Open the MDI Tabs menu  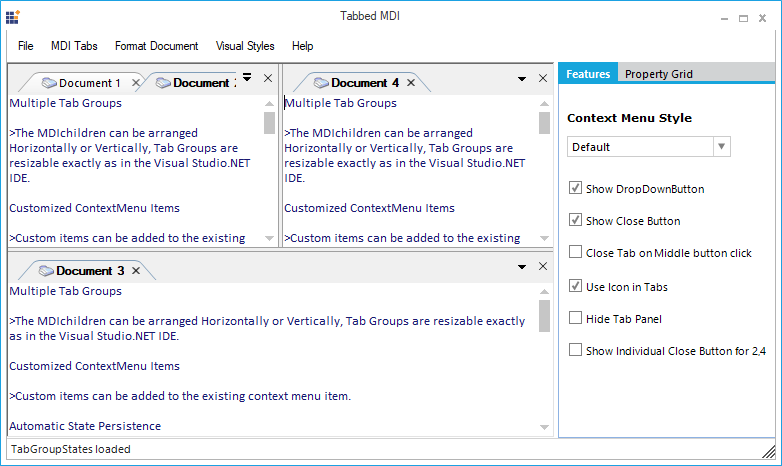(x=74, y=46)
